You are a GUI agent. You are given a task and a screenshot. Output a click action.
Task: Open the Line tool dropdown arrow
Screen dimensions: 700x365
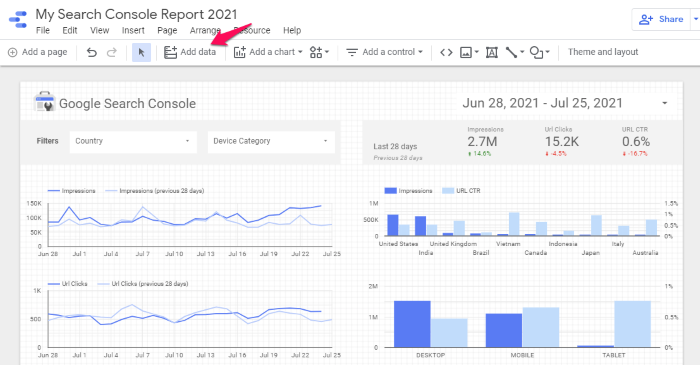click(x=522, y=52)
